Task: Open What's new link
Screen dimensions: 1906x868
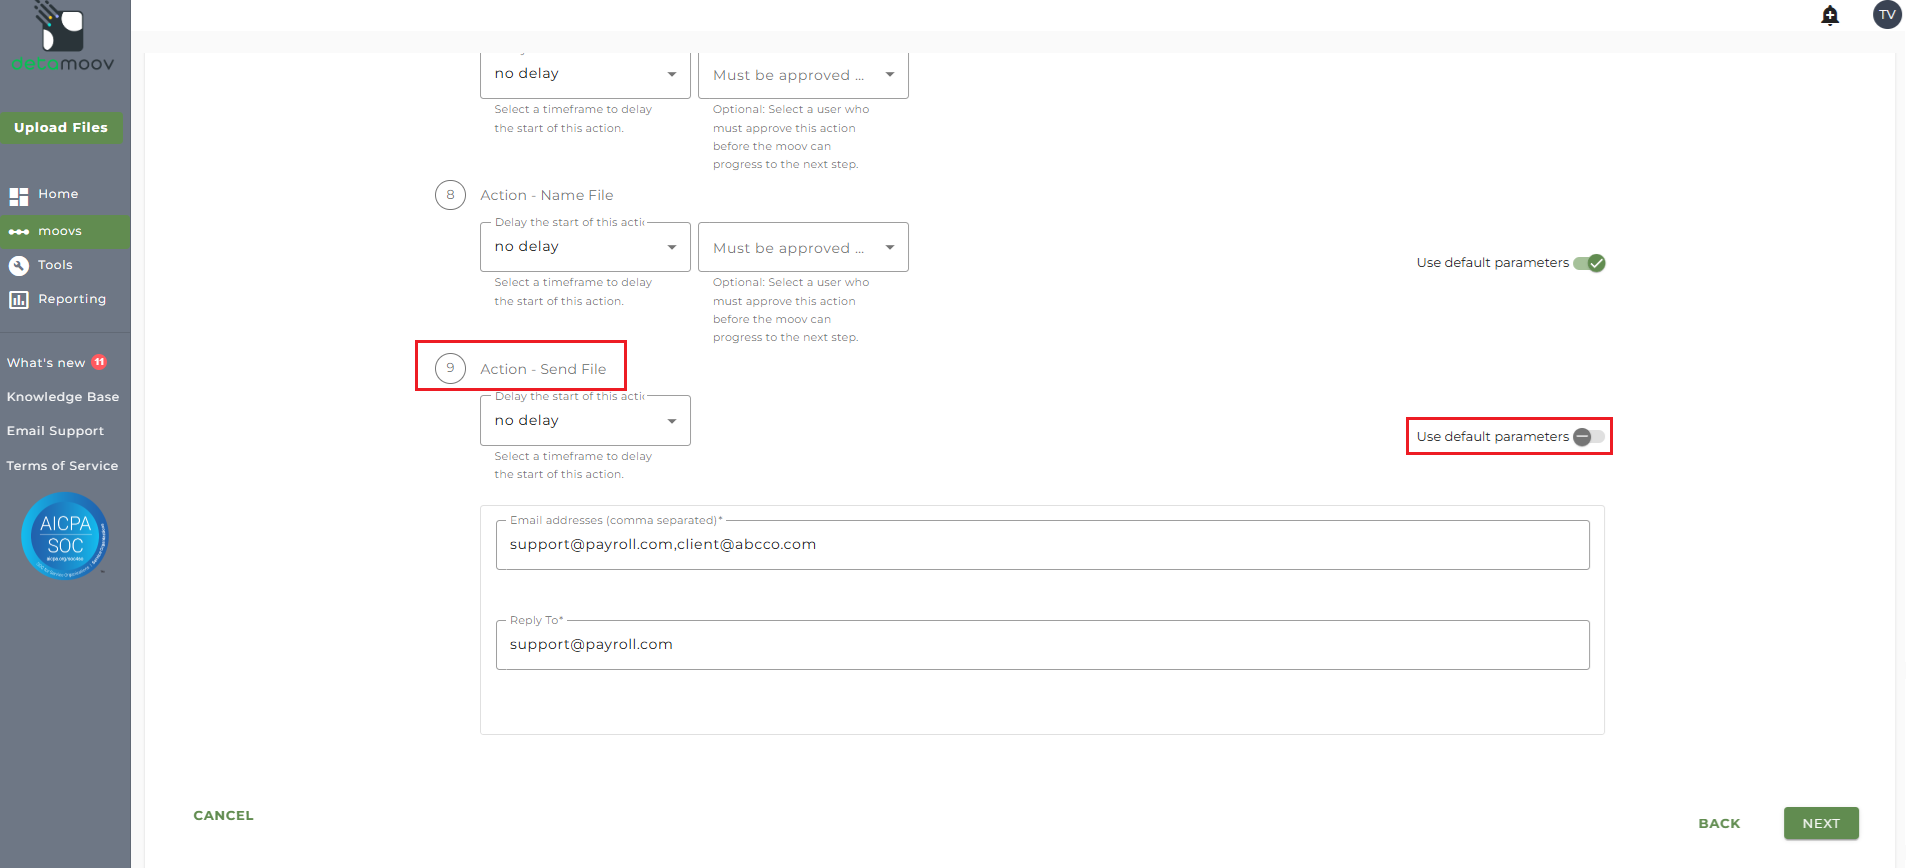Action: click(x=46, y=363)
